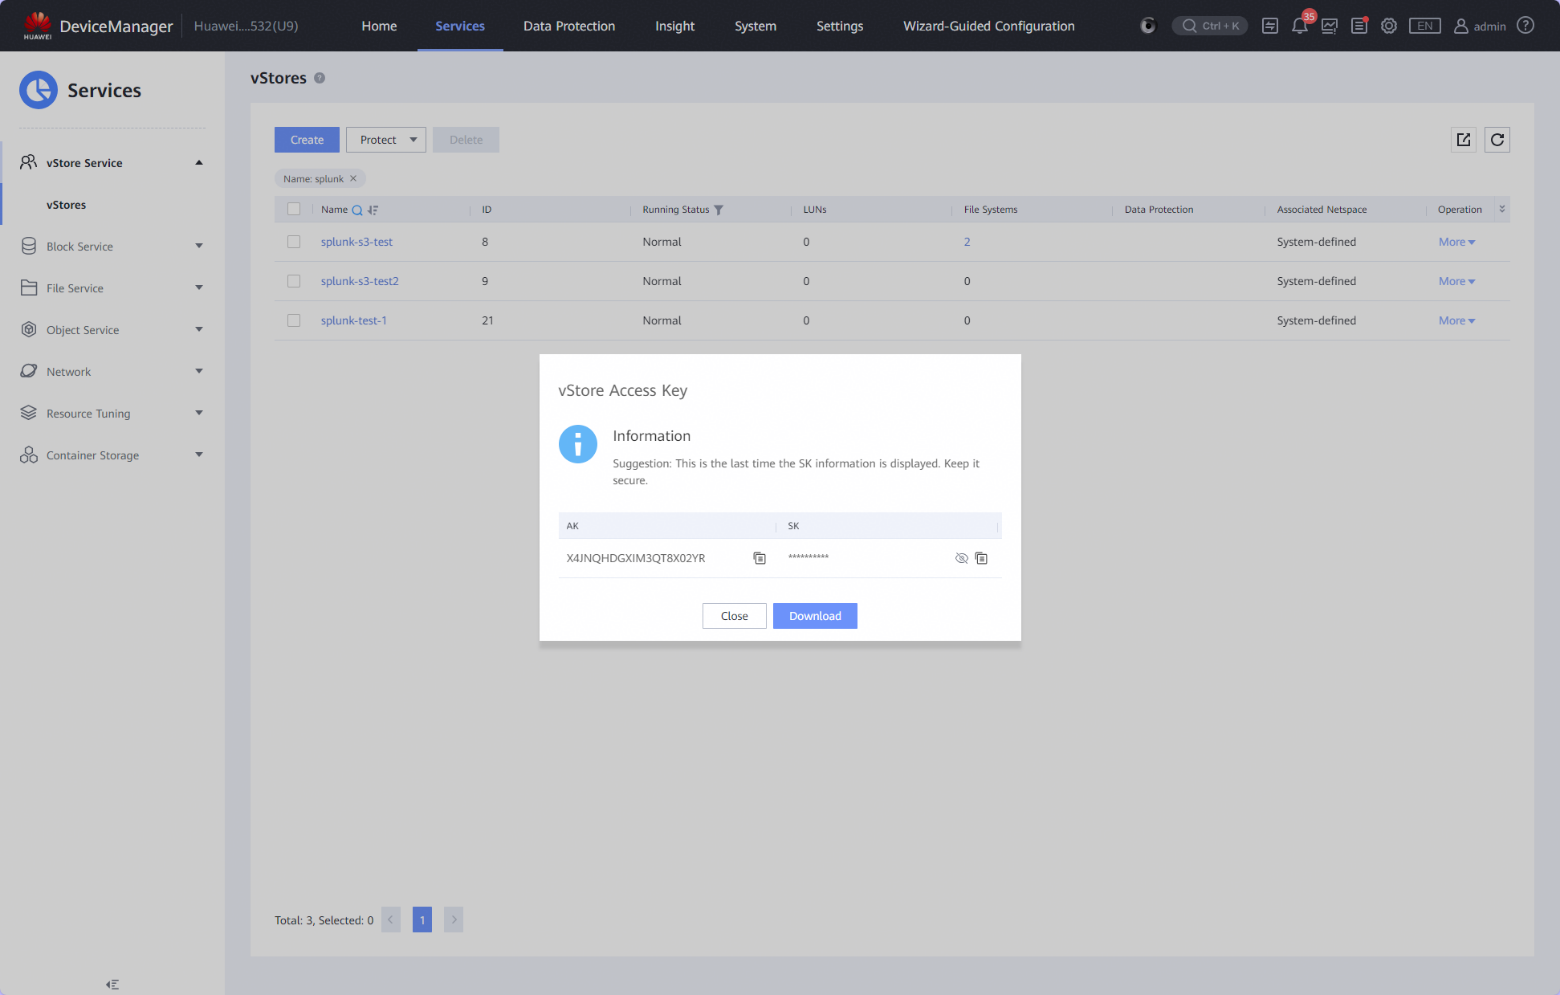
Task: Click the File Service folder icon
Action: (x=29, y=288)
